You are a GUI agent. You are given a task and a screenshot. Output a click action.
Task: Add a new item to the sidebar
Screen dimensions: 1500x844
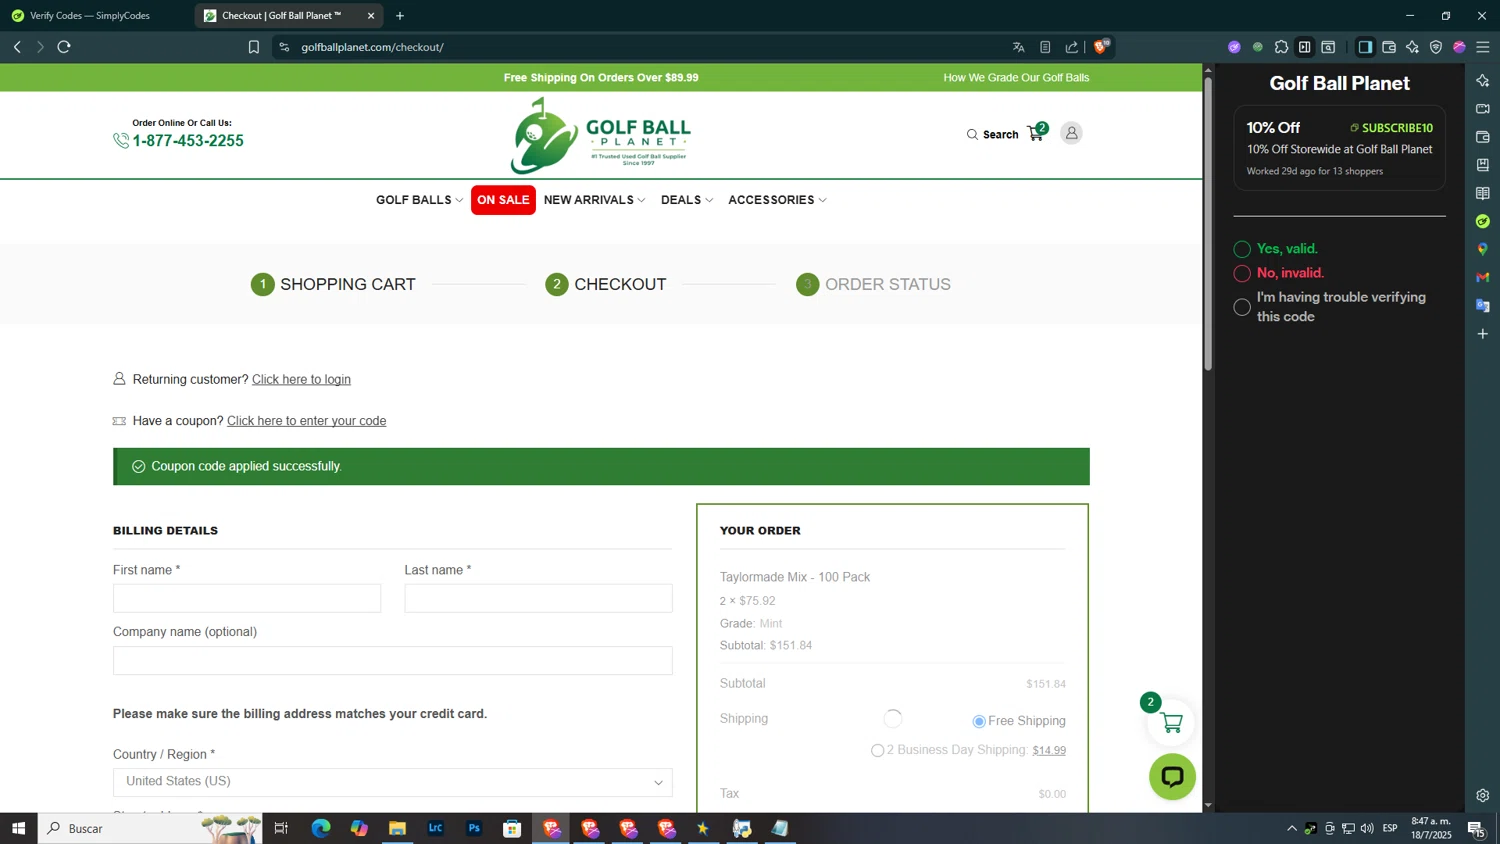(x=1483, y=333)
